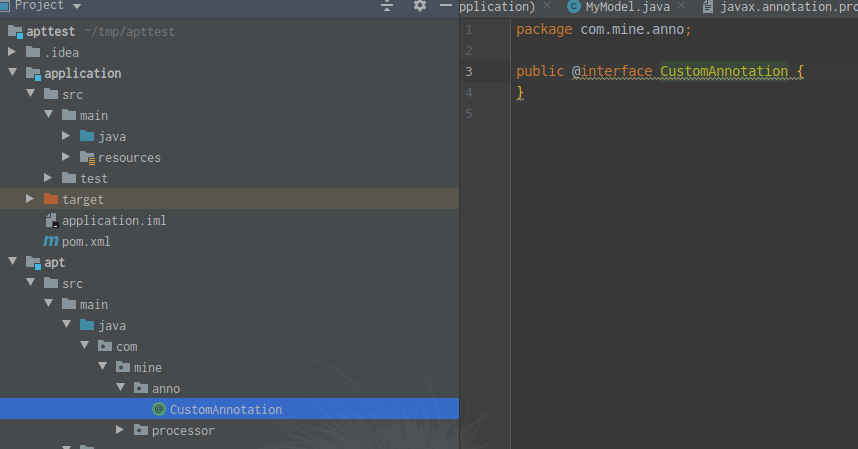Click the 'public' keyword in editor
The image size is (858, 449).
pos(540,71)
